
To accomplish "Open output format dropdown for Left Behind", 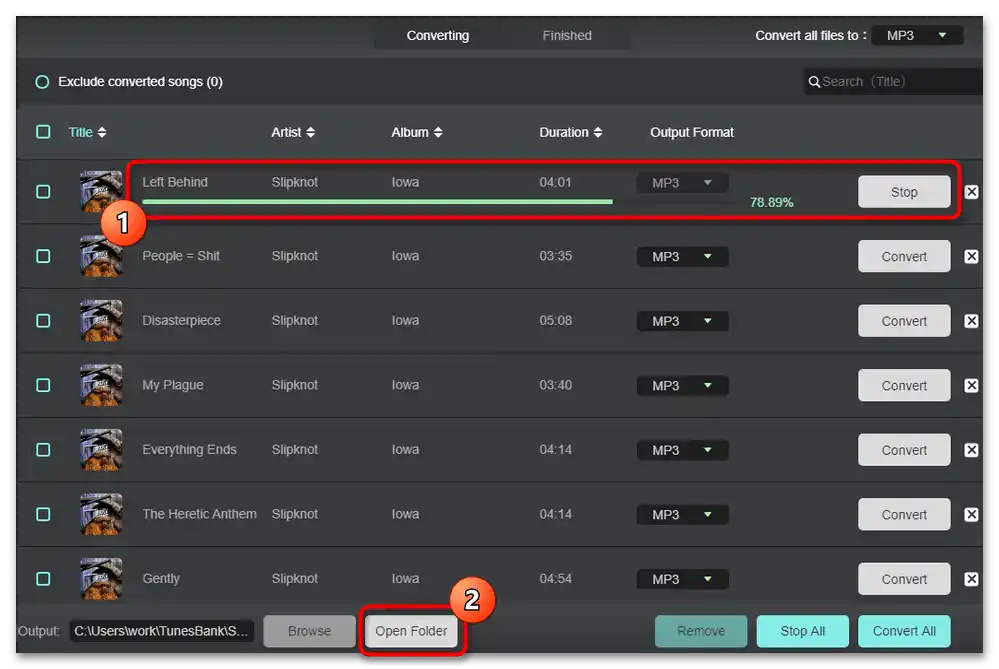I will 682,183.
